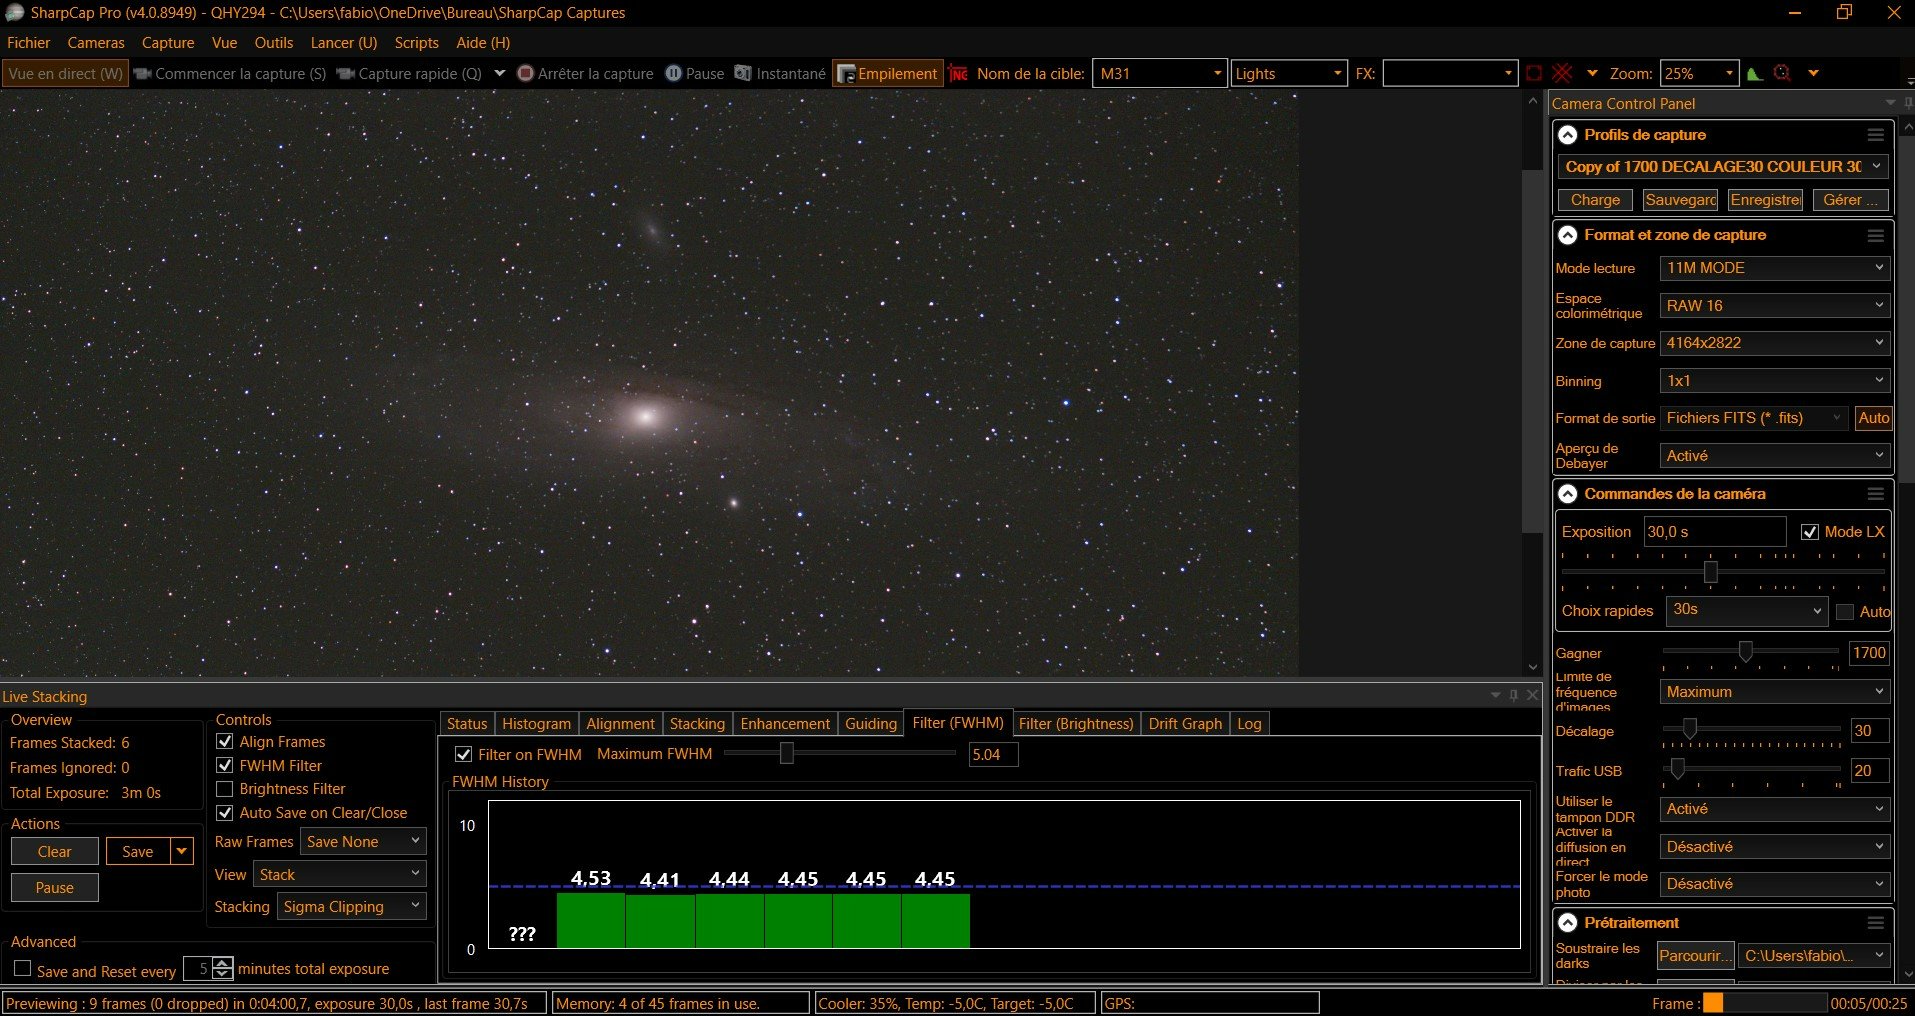Toggle the Brightness Filter checkbox
The width and height of the screenshot is (1915, 1016).
(x=225, y=789)
